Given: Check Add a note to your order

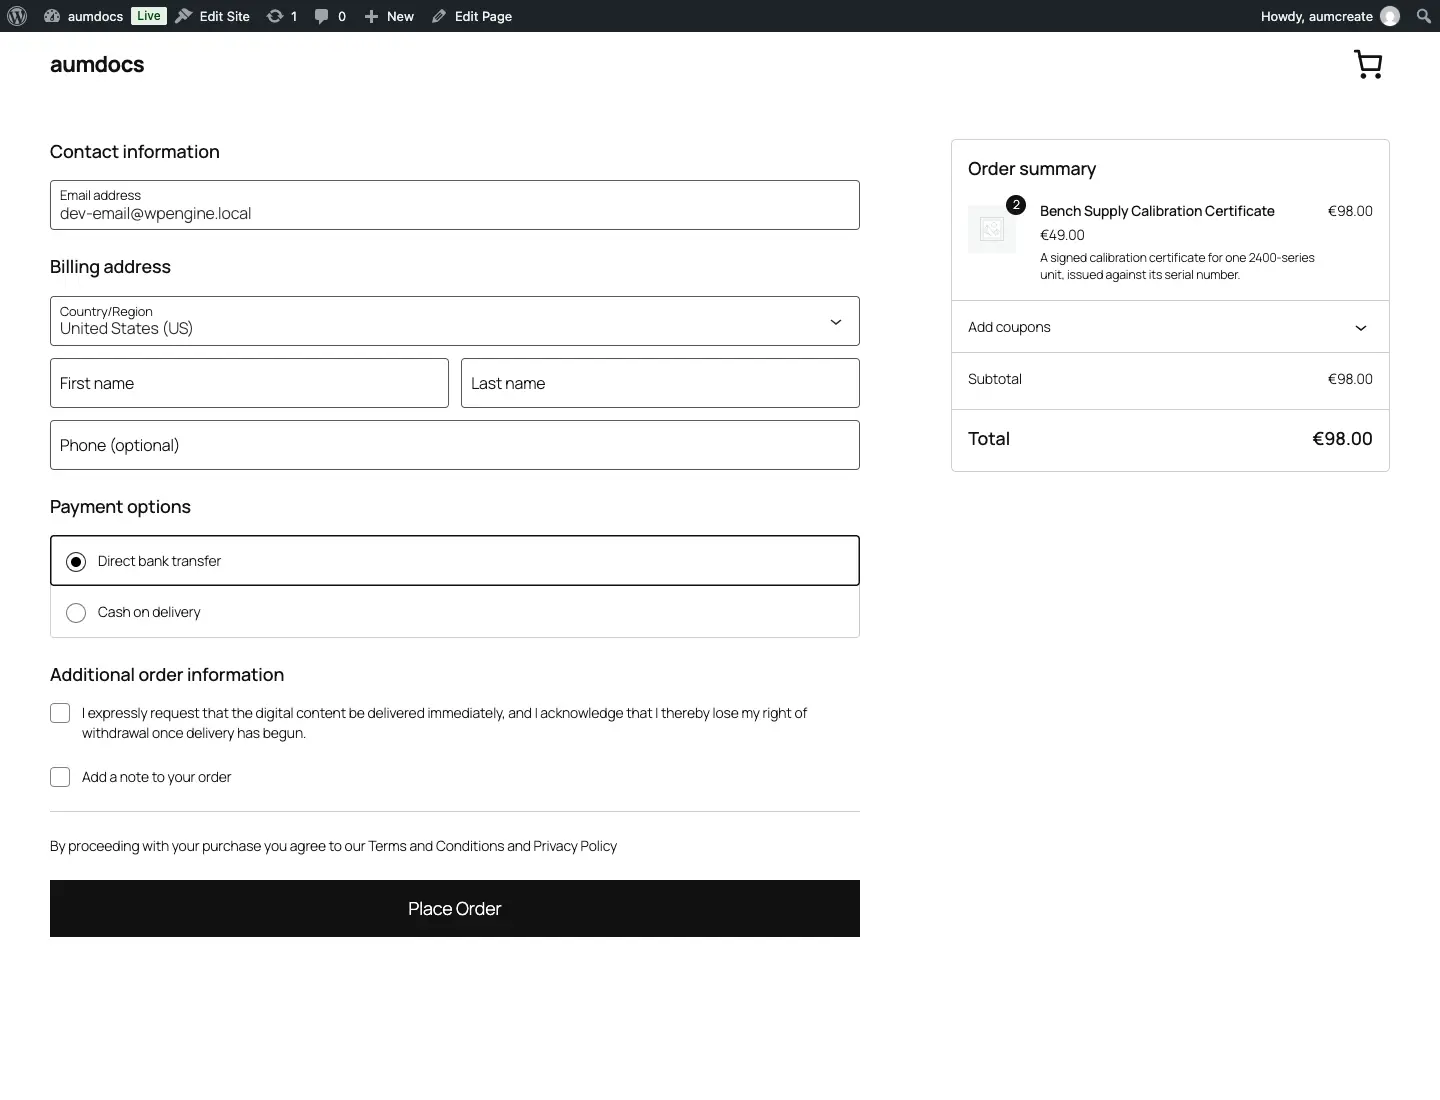Looking at the screenshot, I should (x=60, y=777).
